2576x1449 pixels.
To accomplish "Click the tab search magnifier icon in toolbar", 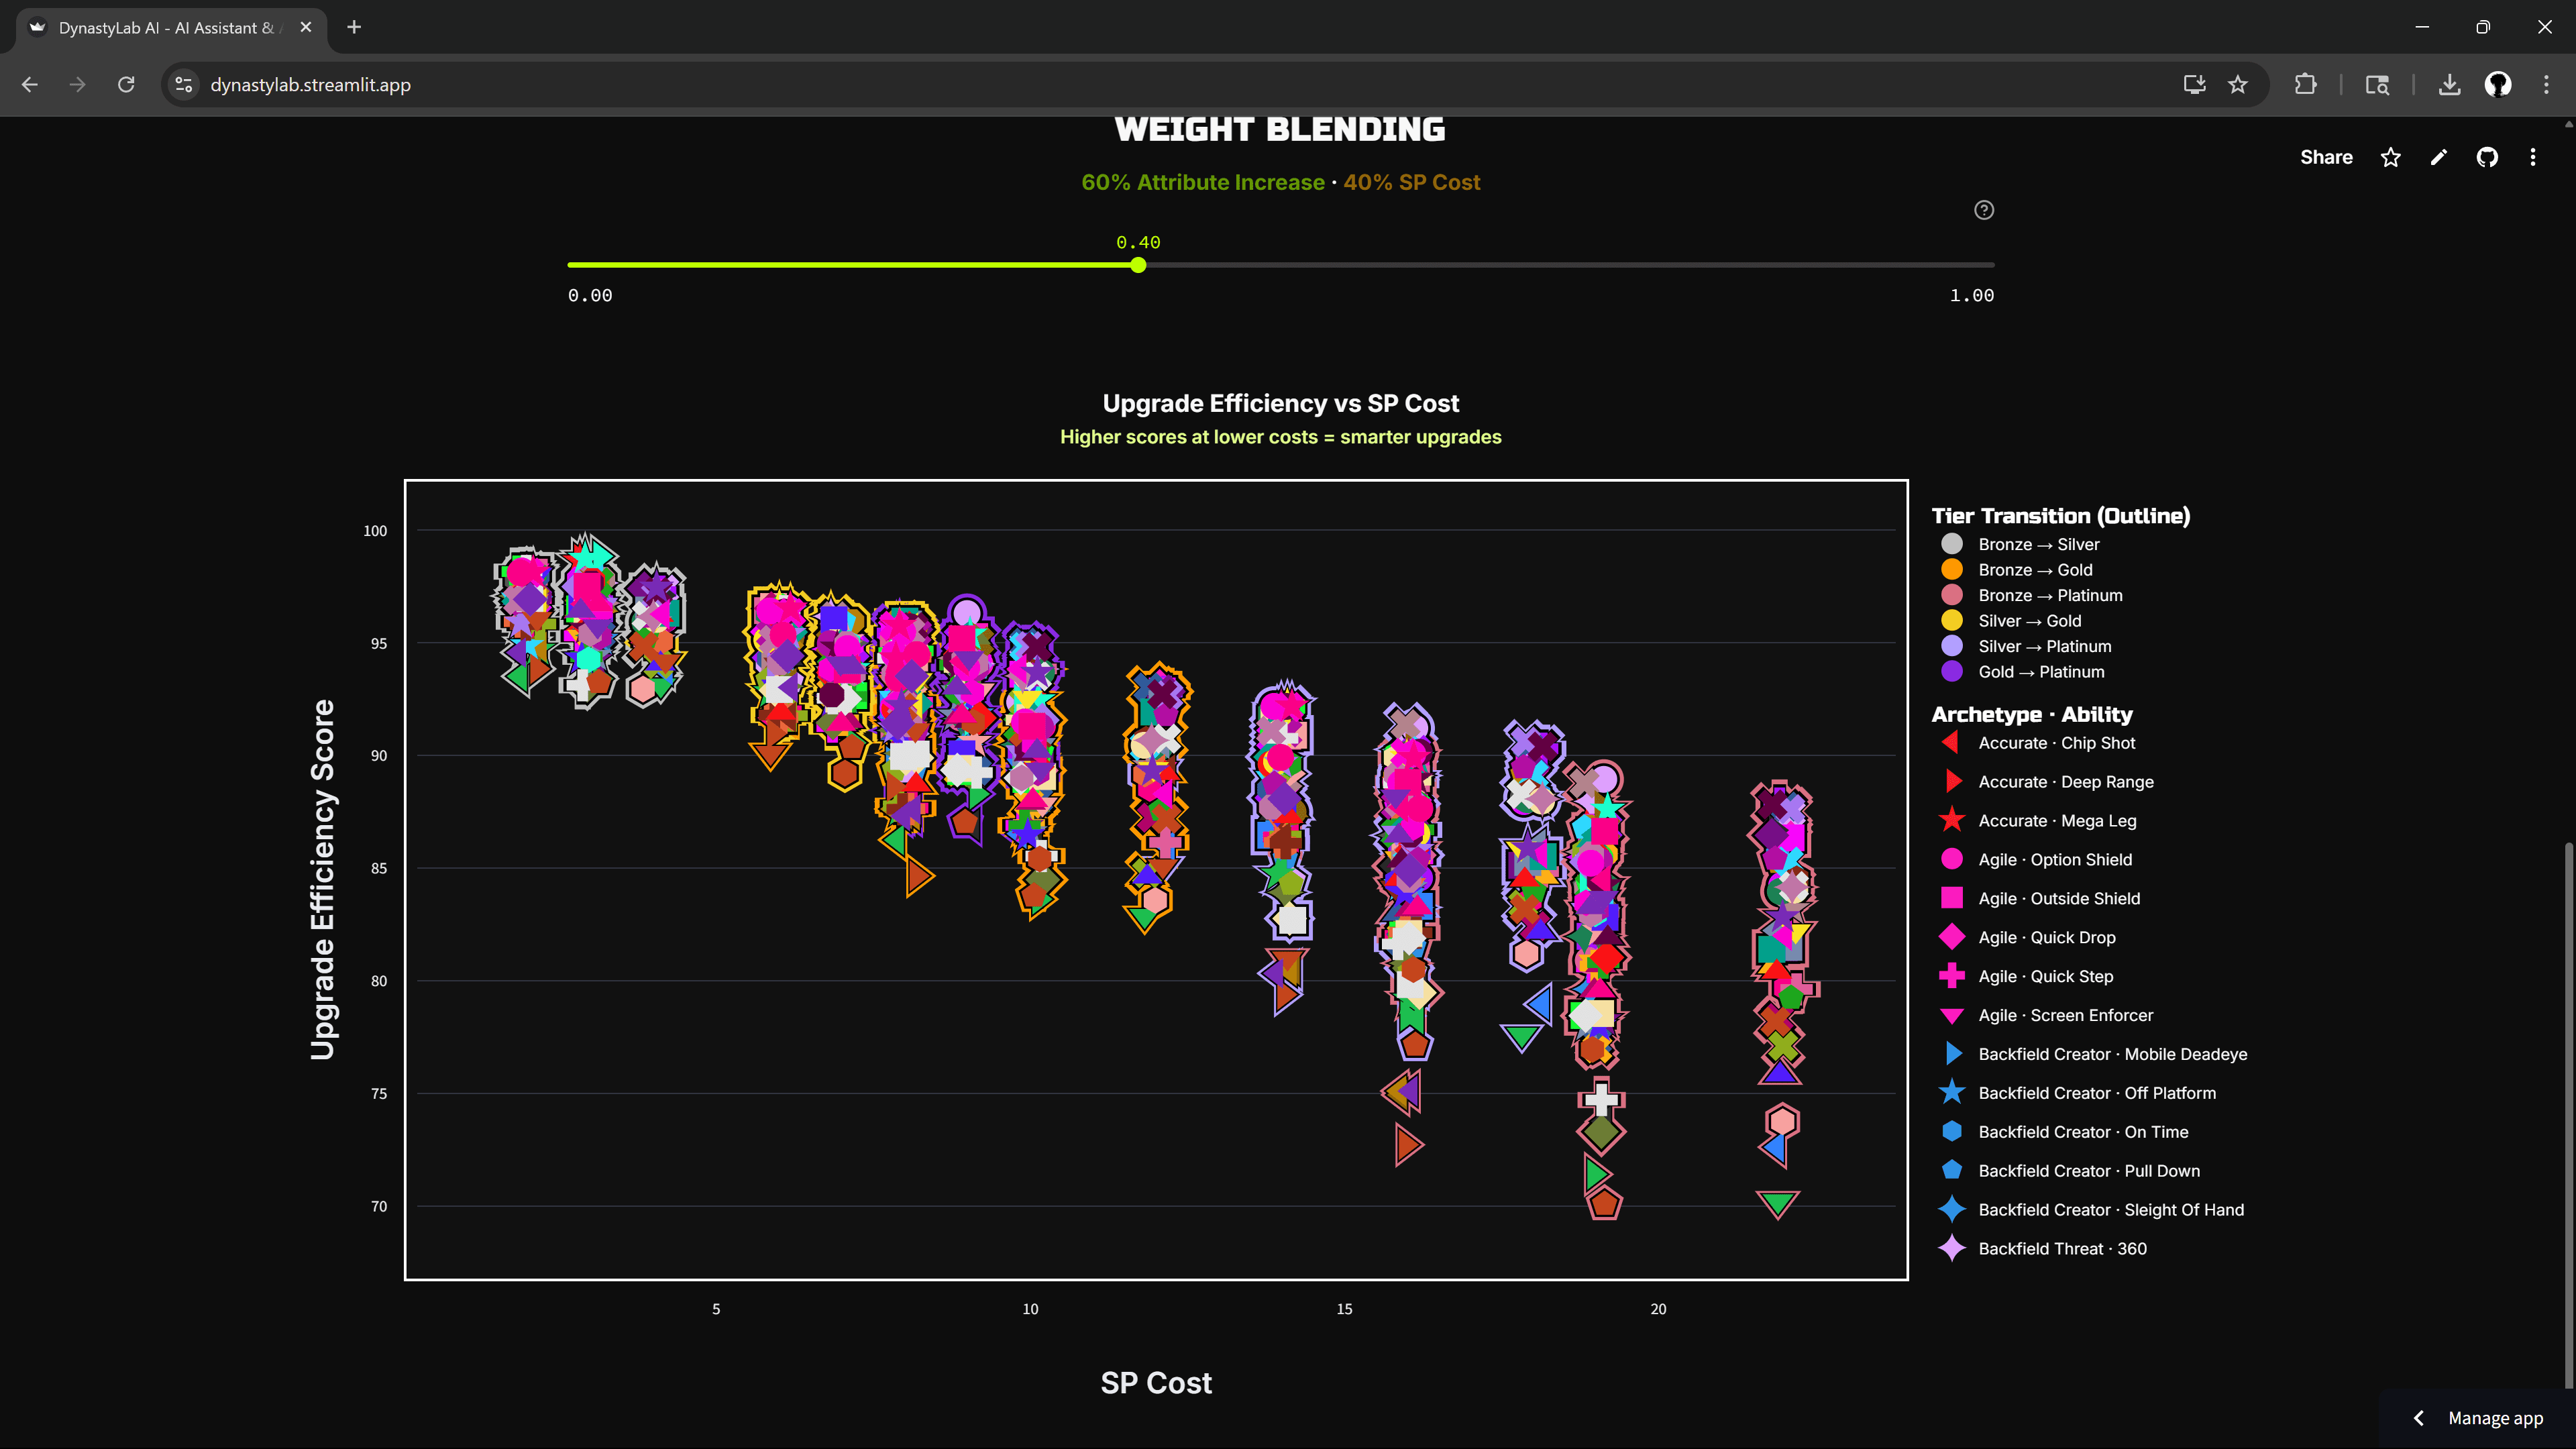I will (2378, 85).
